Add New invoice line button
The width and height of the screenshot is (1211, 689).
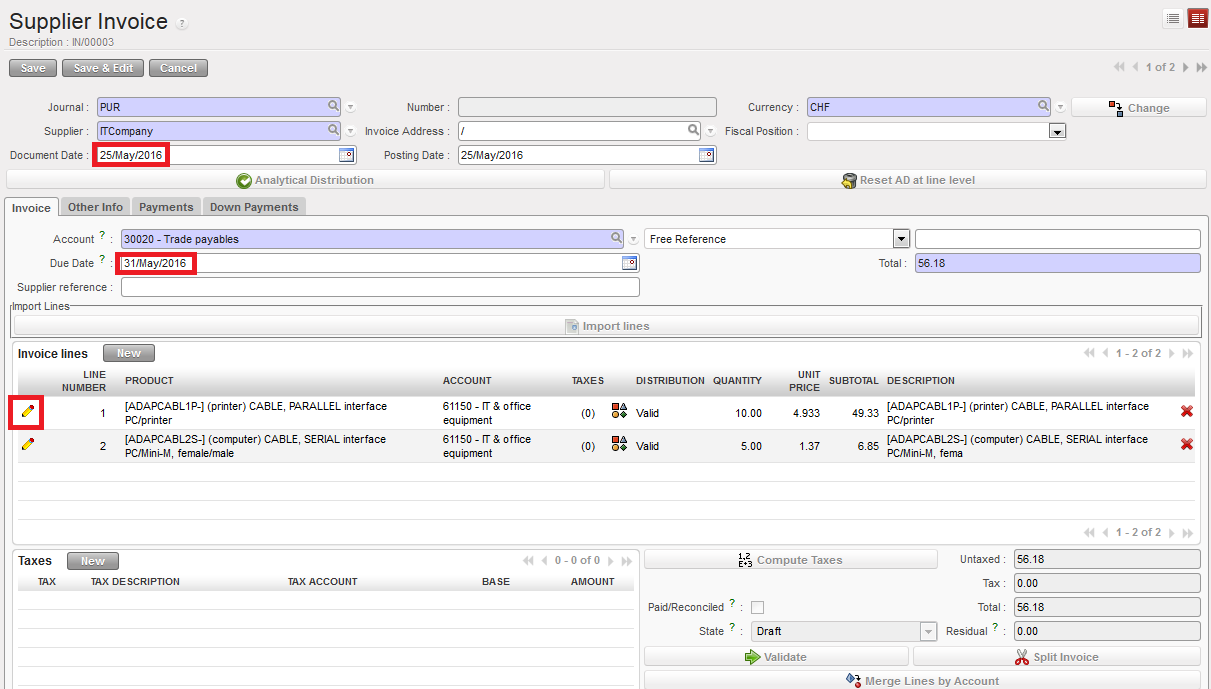[128, 353]
